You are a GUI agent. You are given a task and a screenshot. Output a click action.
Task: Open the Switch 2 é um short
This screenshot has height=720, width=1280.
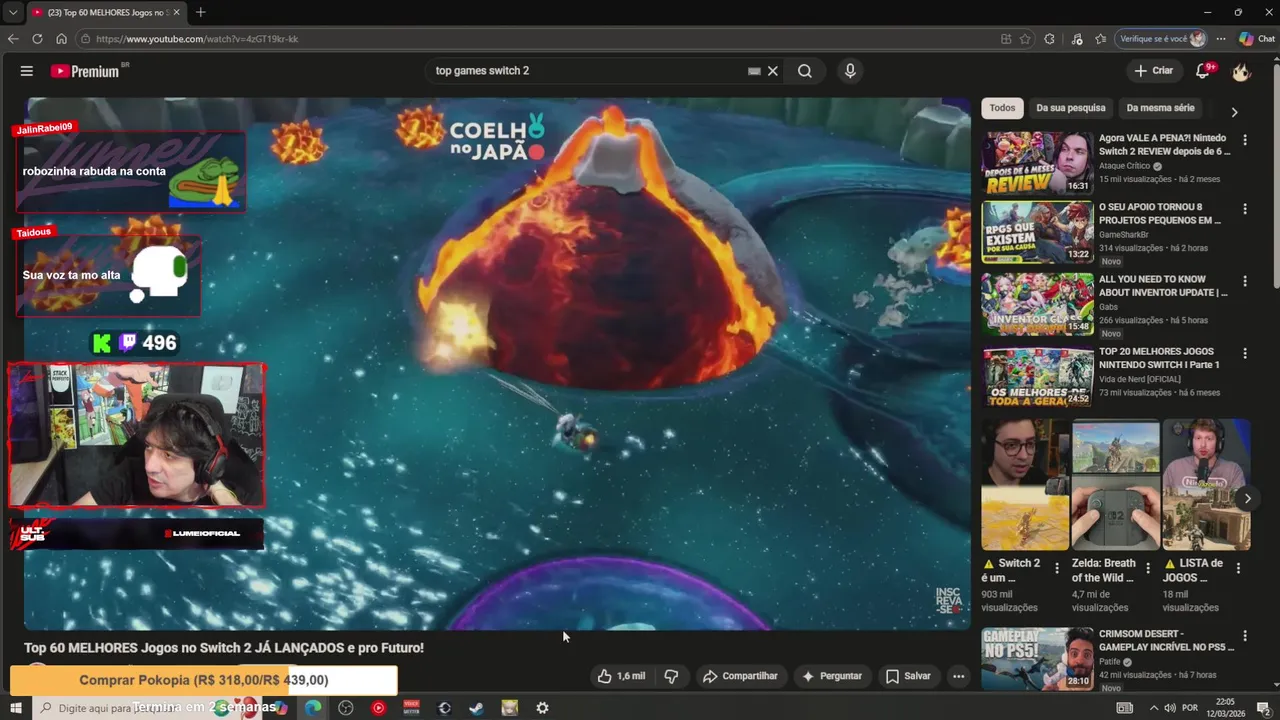click(1025, 485)
